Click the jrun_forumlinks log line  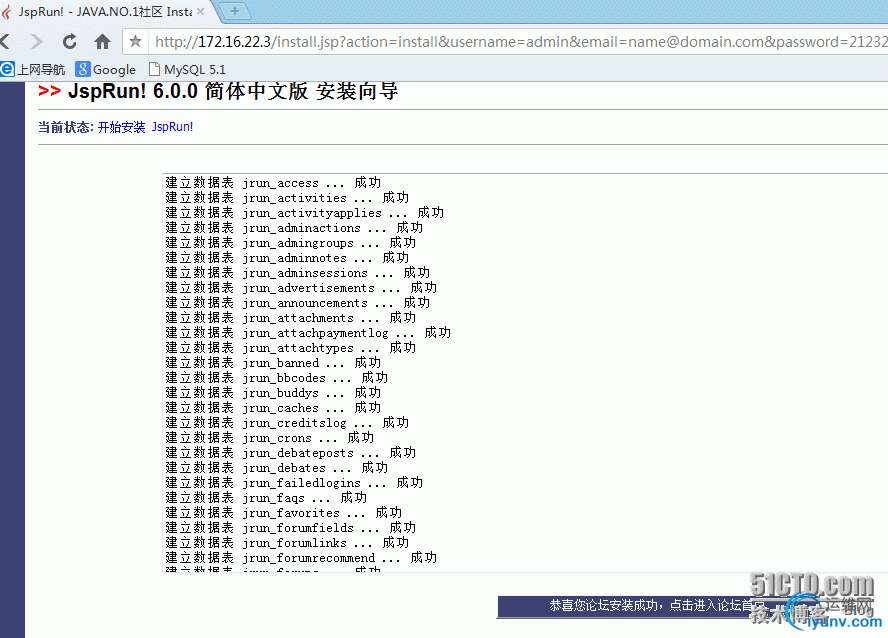287,543
